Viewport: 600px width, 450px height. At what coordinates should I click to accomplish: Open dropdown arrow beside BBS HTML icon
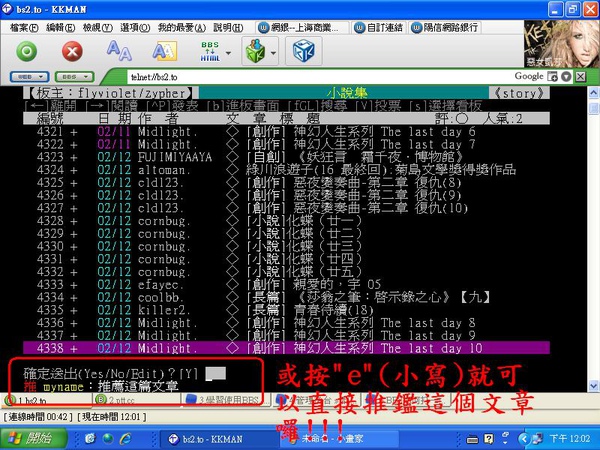coord(228,53)
